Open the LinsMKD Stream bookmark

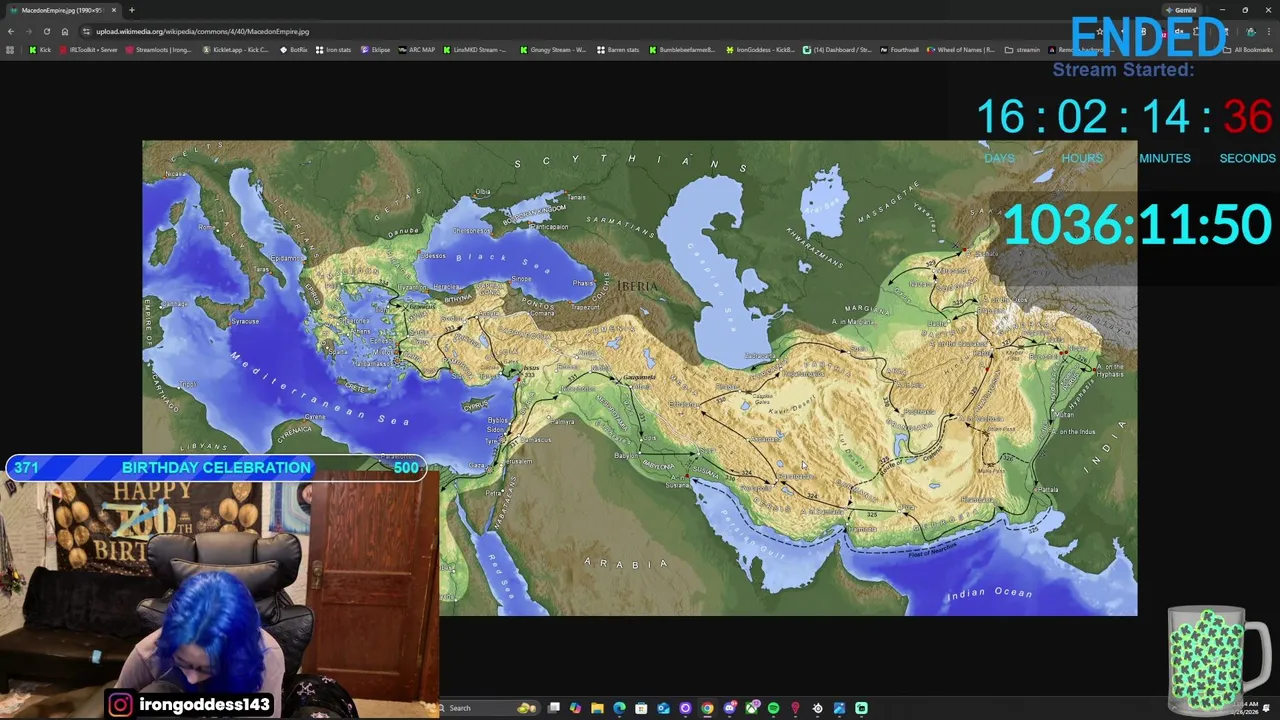(475, 50)
